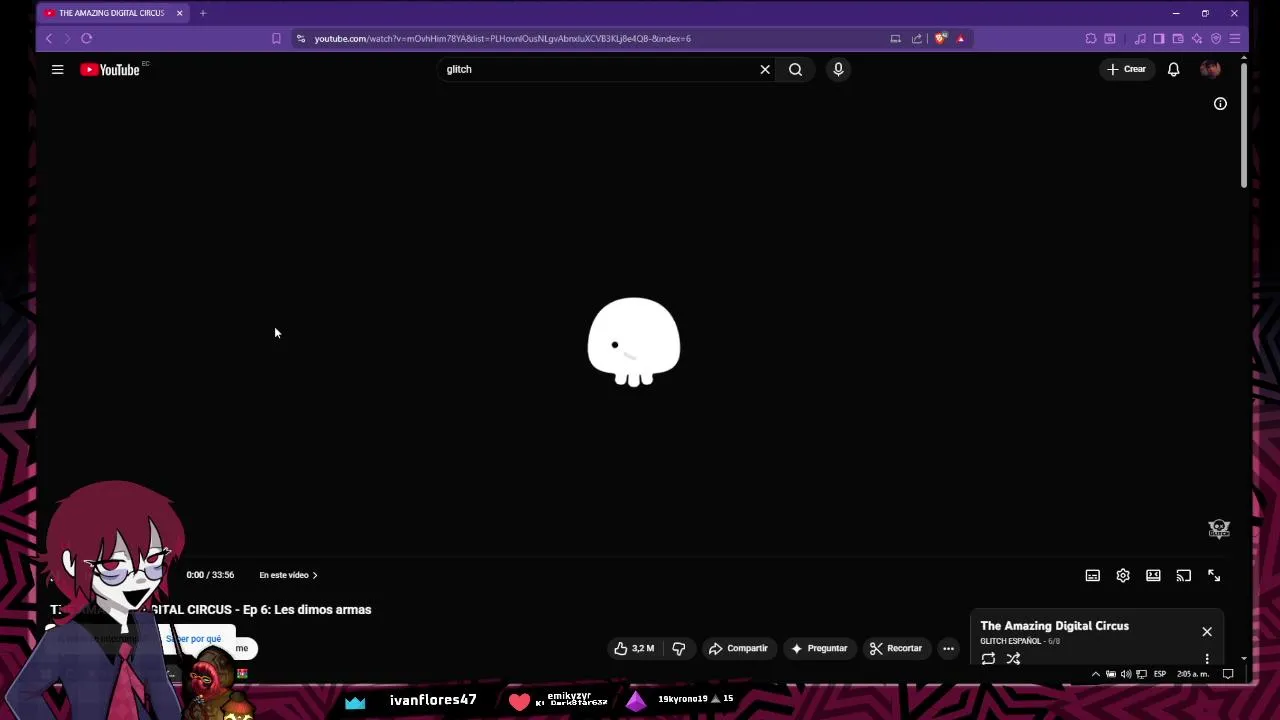Clear the 'glitch' search text

tap(765, 69)
